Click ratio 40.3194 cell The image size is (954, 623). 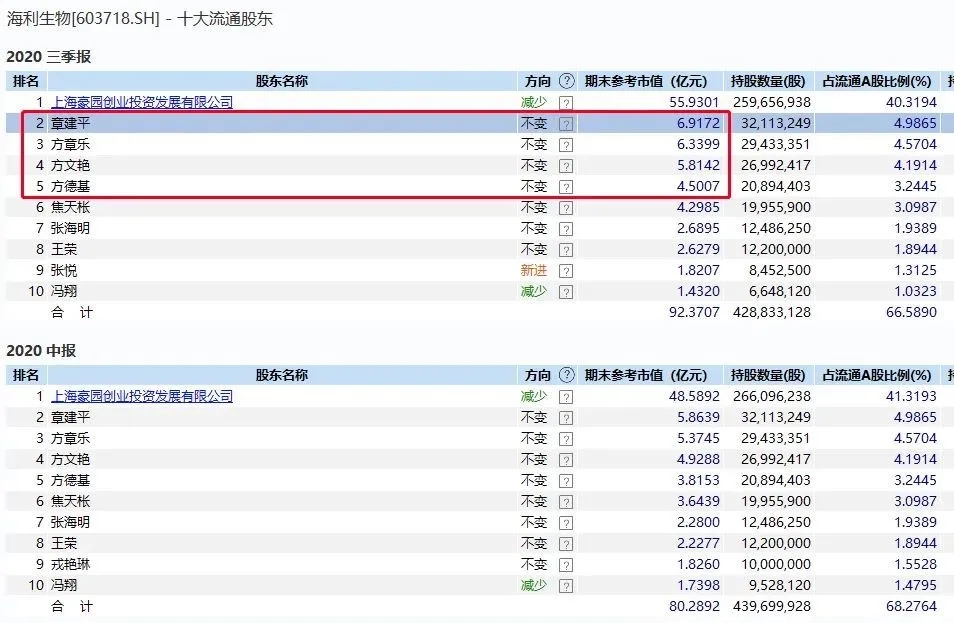(911, 102)
